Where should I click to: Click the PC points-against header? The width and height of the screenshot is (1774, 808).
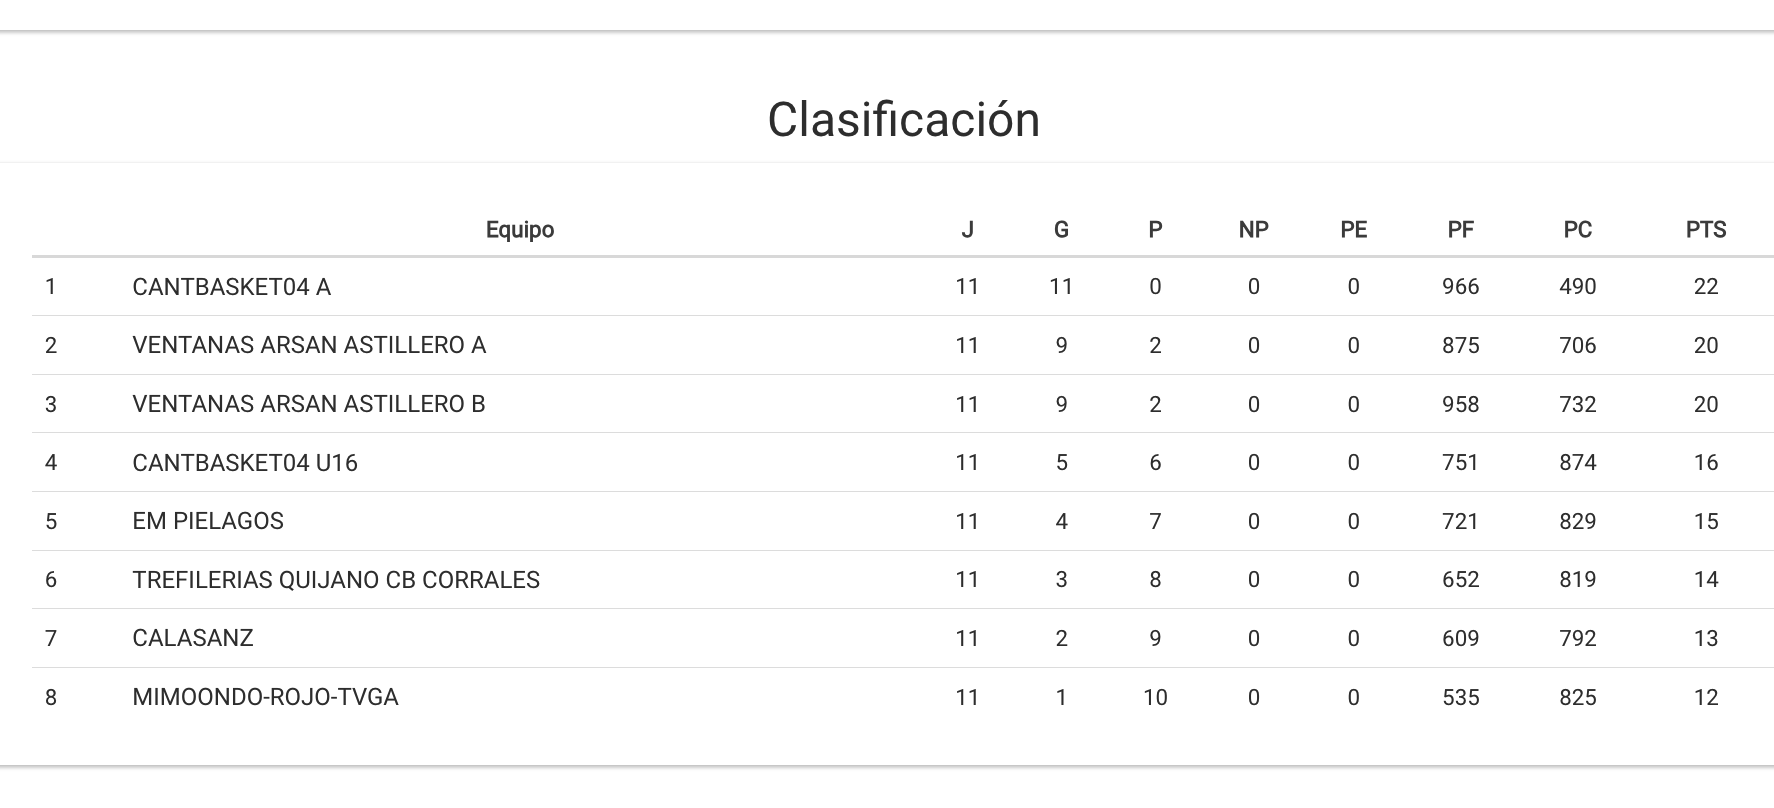click(1577, 230)
